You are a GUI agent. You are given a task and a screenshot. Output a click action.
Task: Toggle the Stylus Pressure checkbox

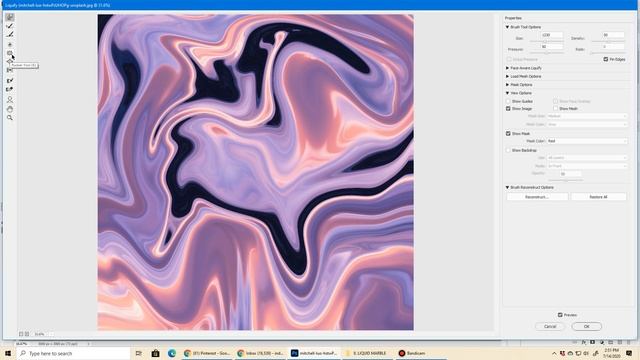click(x=509, y=60)
